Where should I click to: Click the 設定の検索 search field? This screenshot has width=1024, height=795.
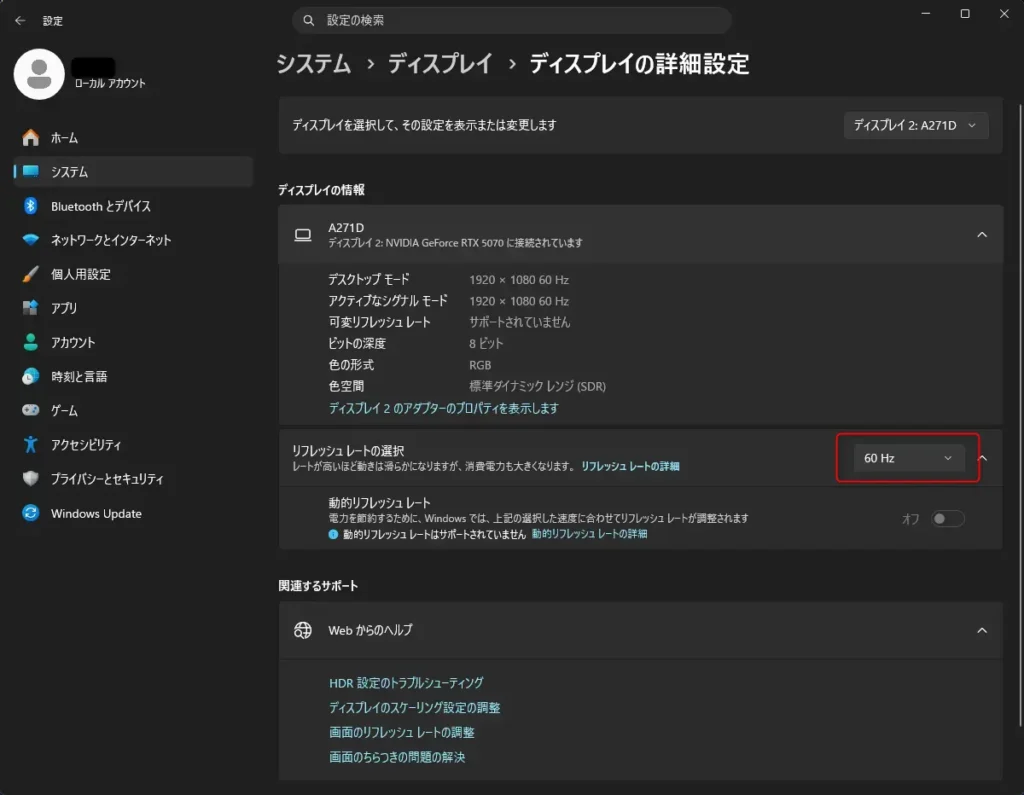coord(511,20)
